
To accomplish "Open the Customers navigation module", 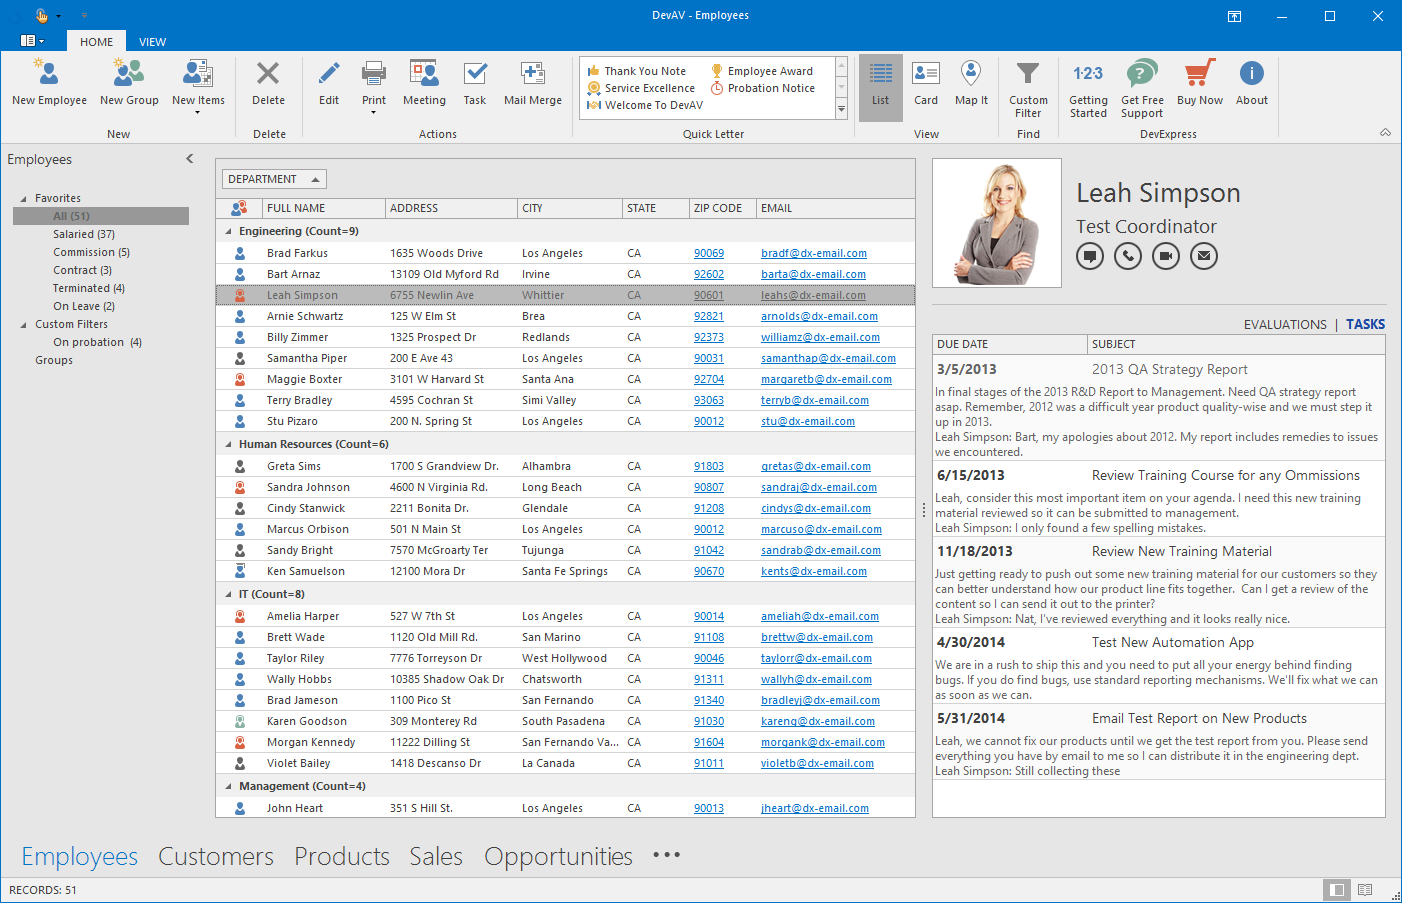I will tap(216, 856).
